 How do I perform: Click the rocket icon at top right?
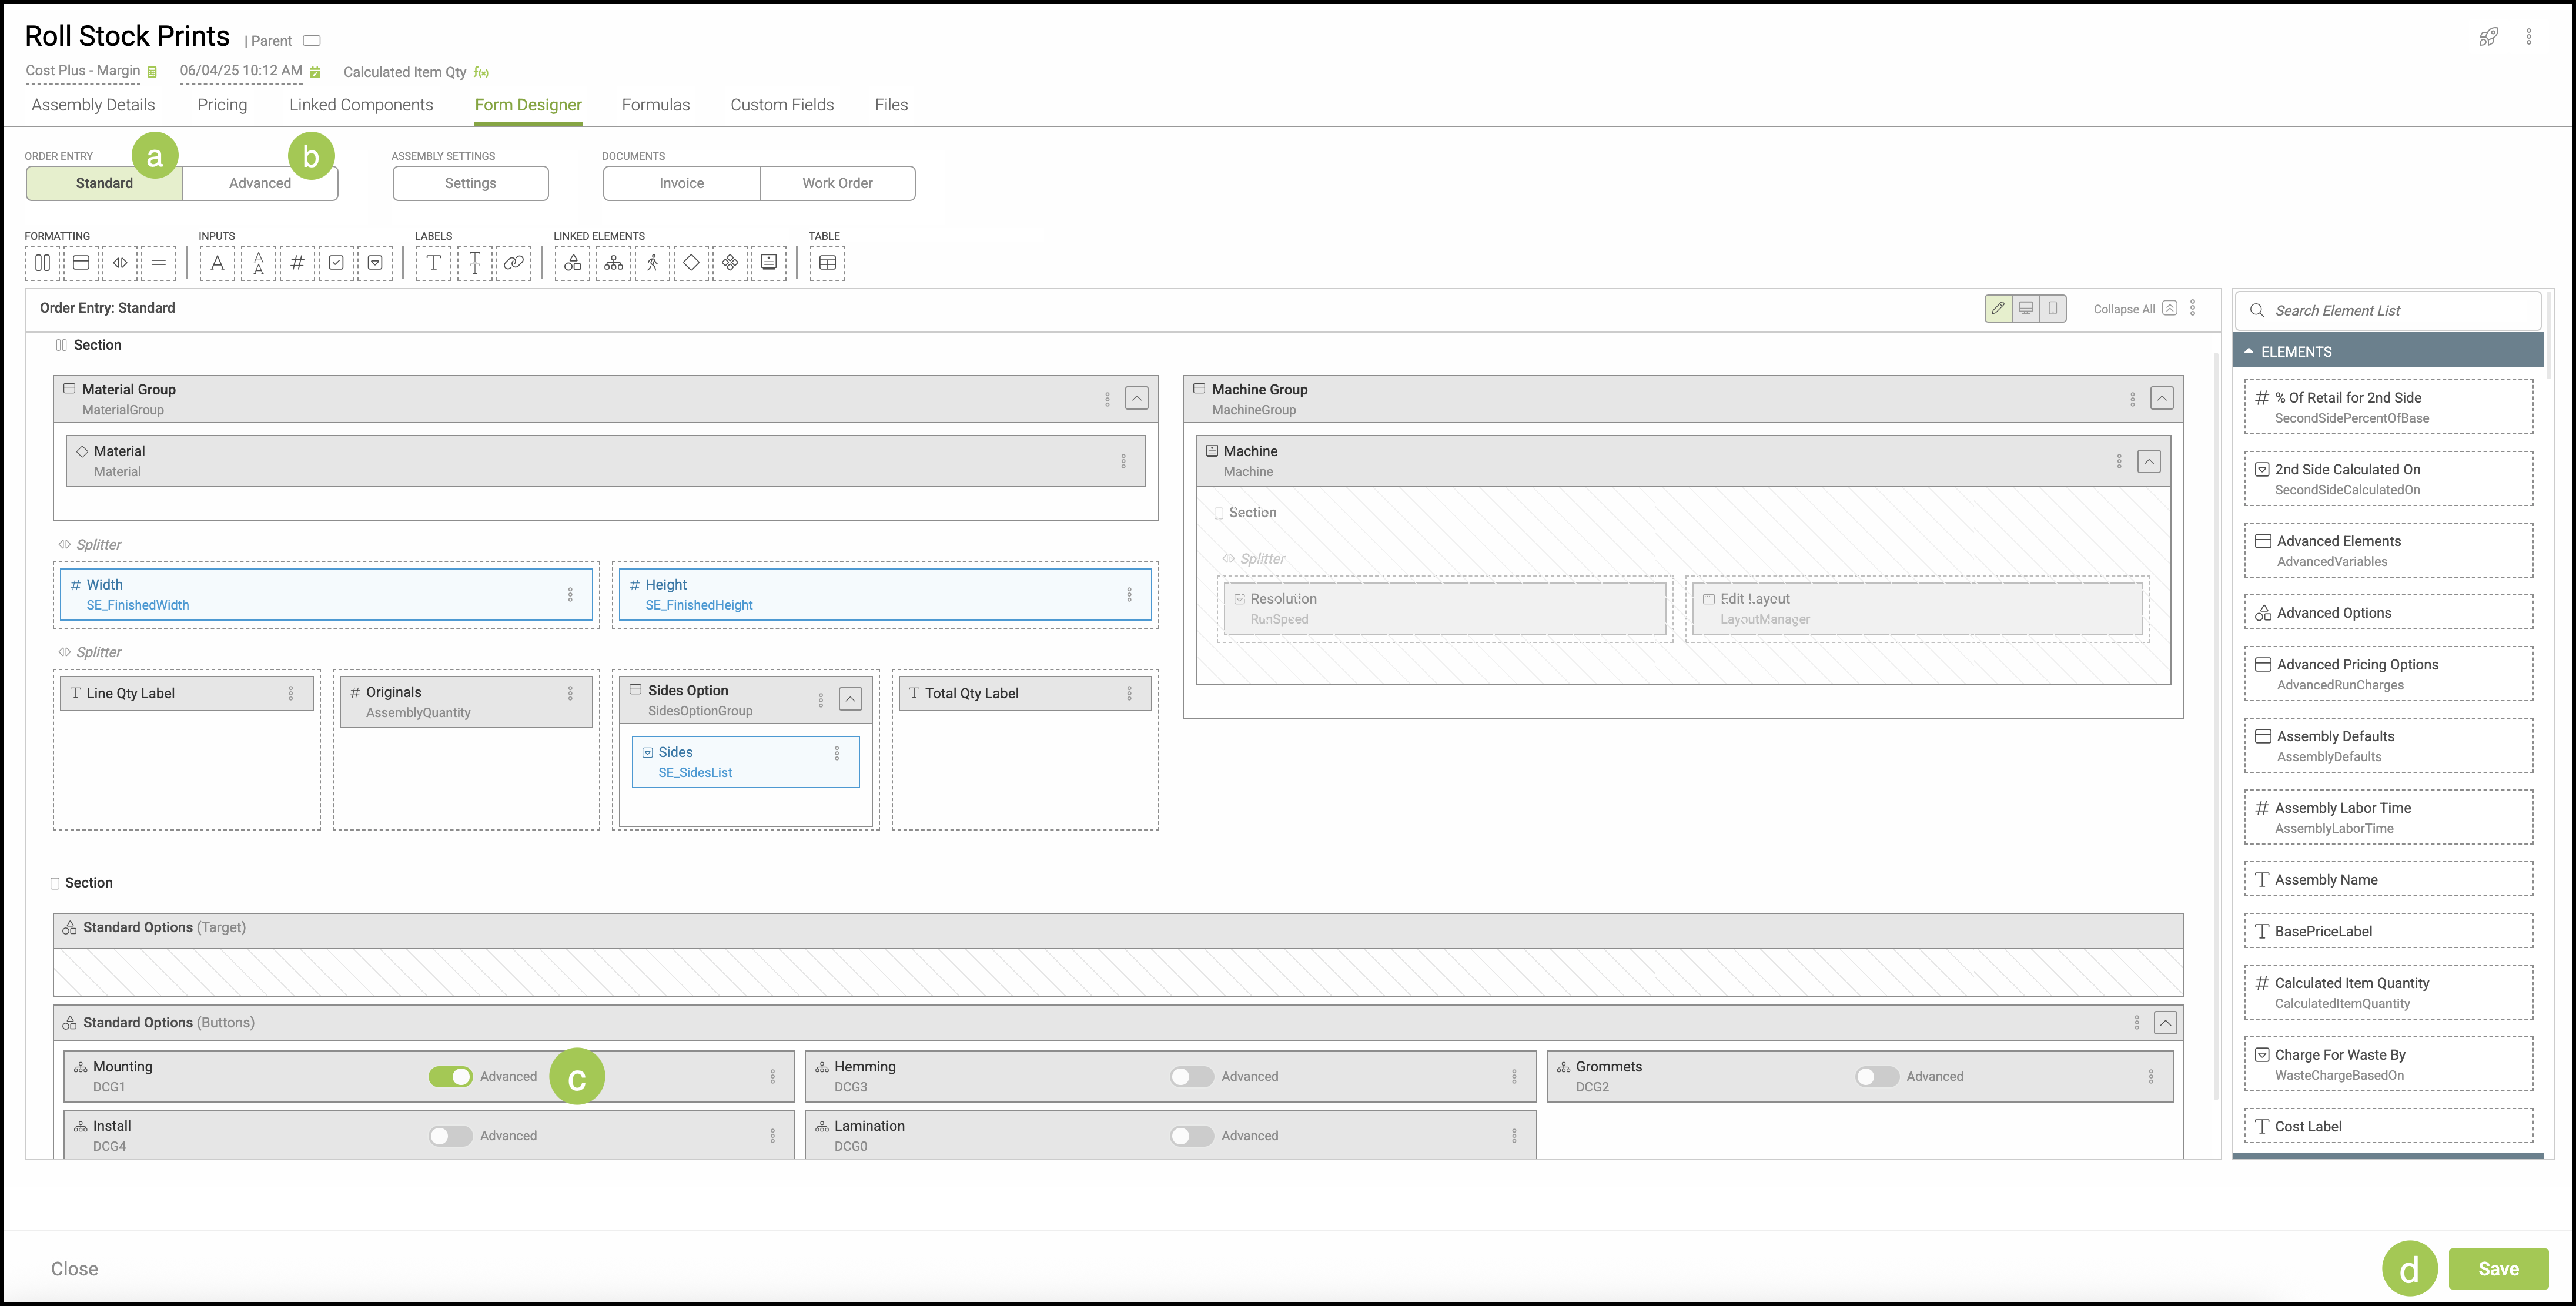pos(2488,37)
